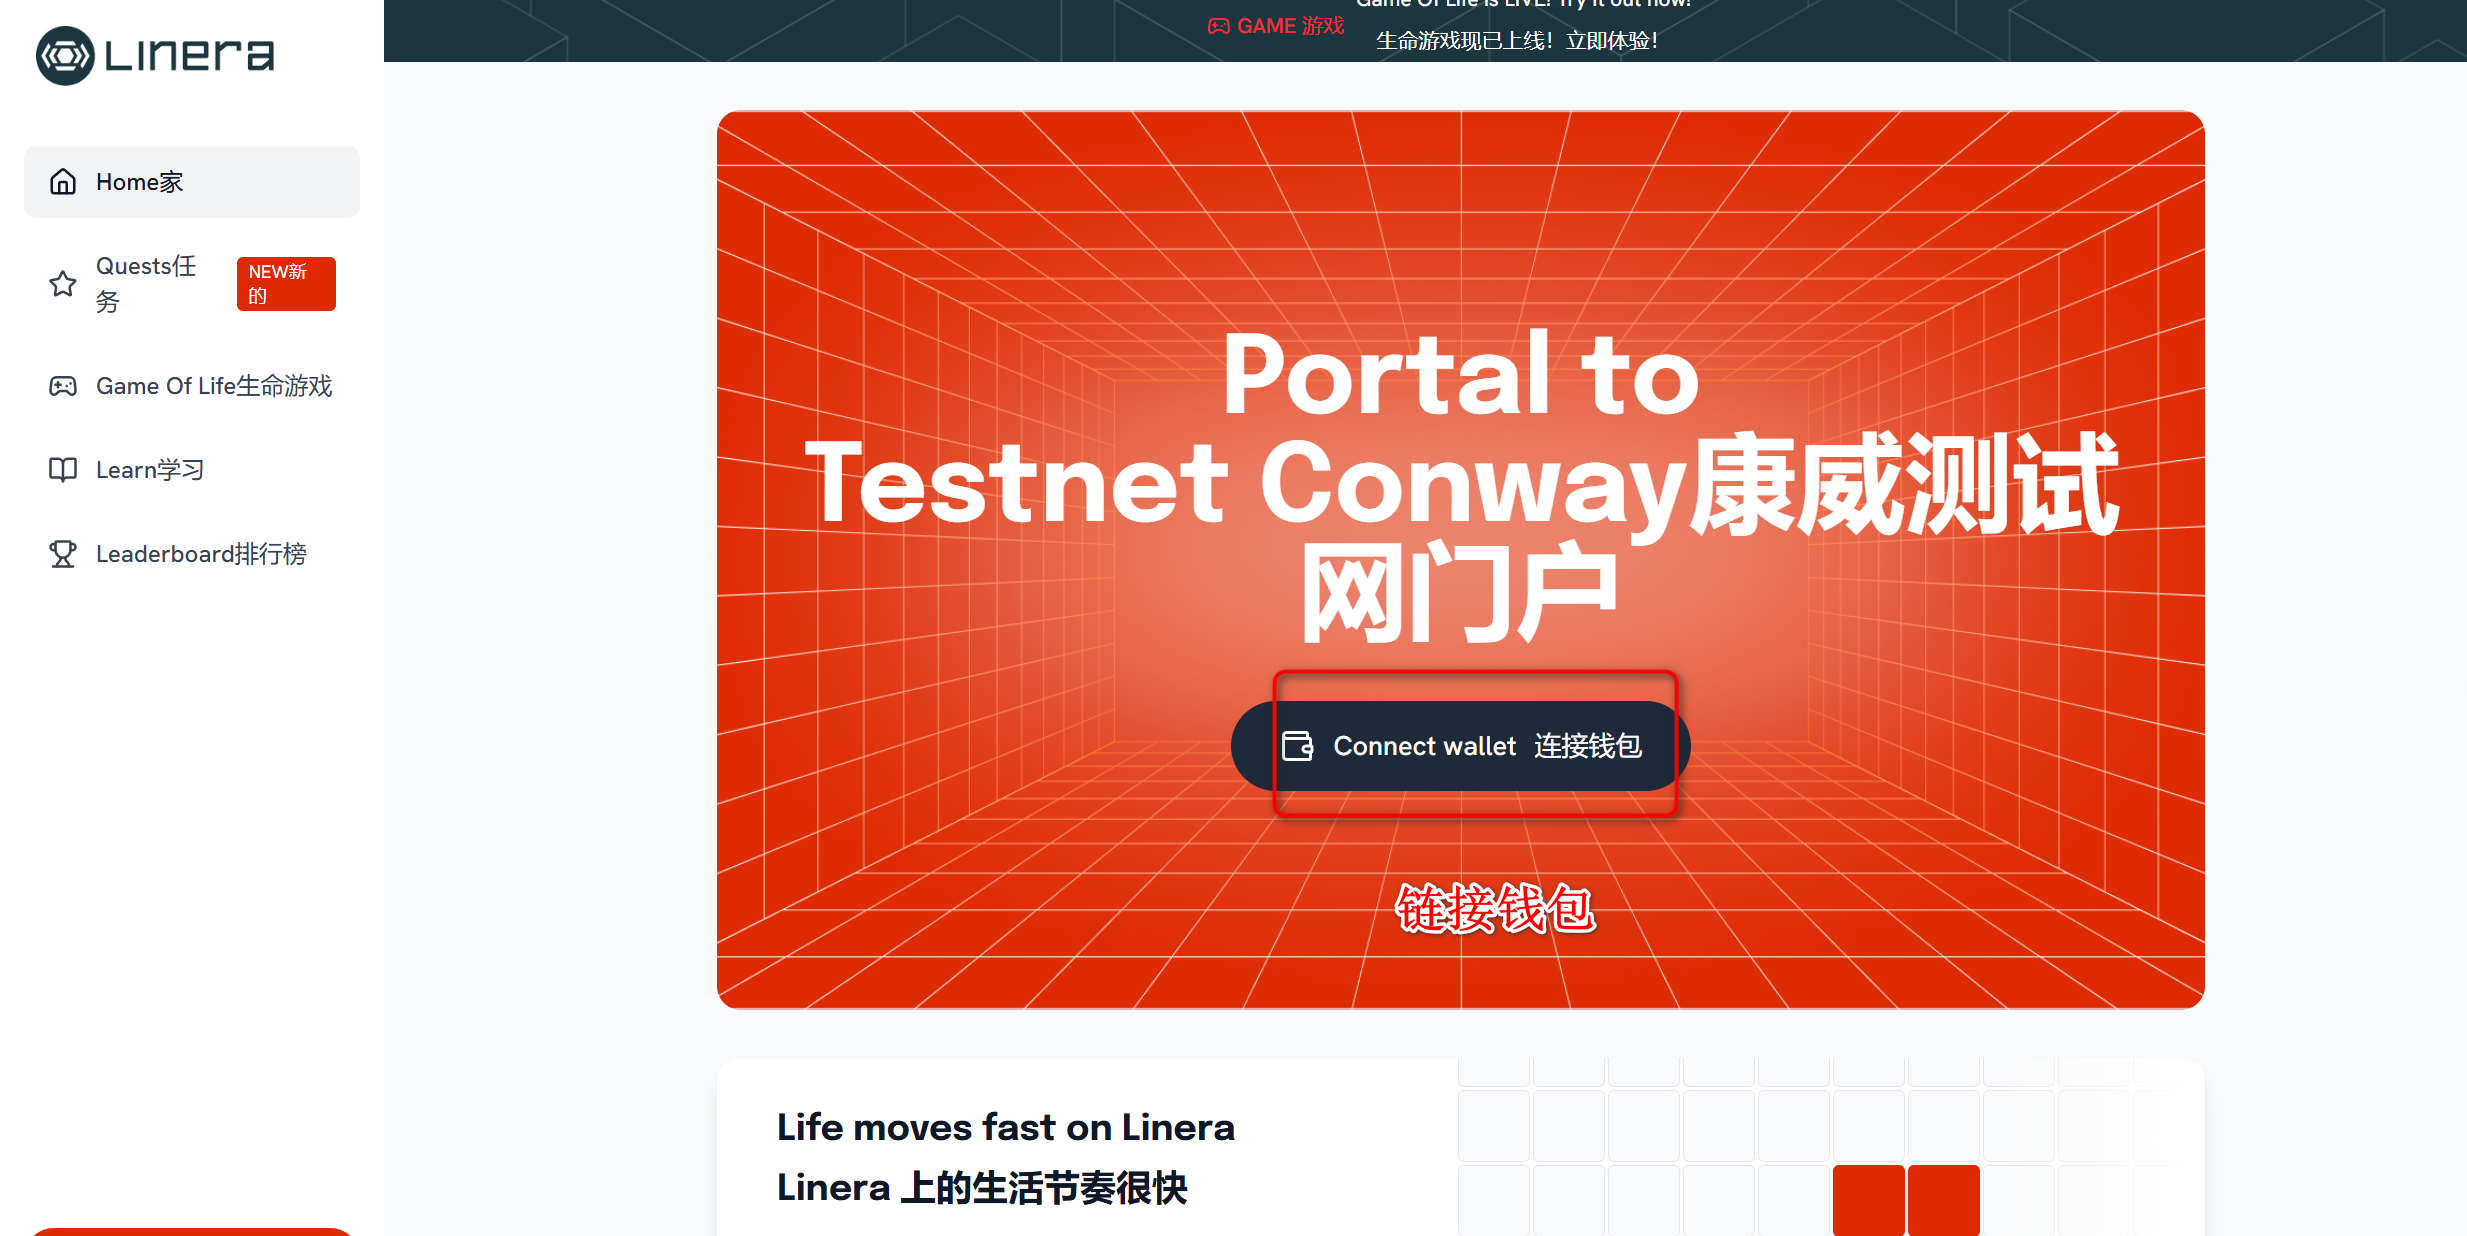Click the wallet icon in Connect button
2467x1236 pixels.
tap(1297, 746)
